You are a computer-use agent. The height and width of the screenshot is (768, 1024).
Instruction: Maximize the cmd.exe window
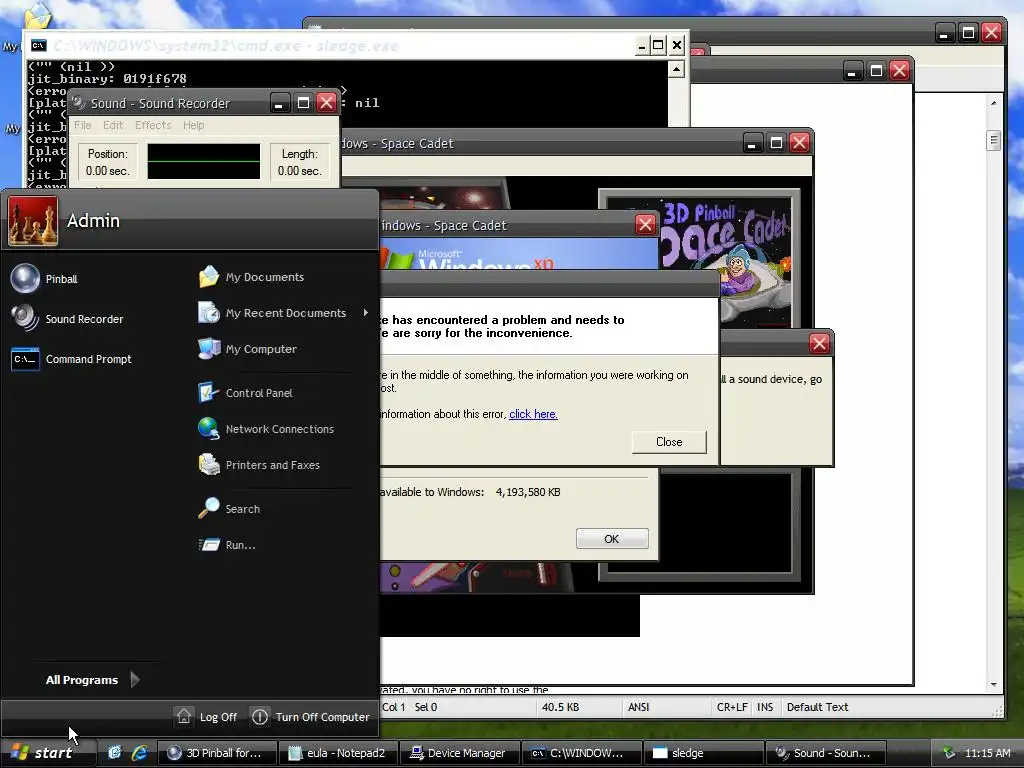coord(658,45)
